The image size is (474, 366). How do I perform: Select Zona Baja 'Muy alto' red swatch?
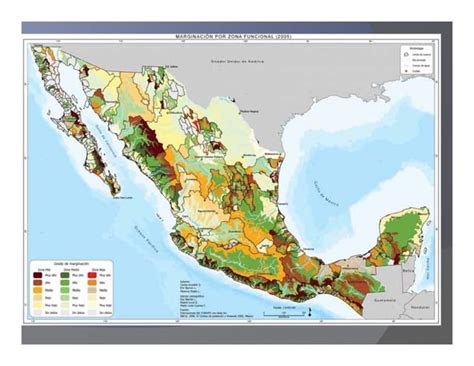tap(92, 275)
